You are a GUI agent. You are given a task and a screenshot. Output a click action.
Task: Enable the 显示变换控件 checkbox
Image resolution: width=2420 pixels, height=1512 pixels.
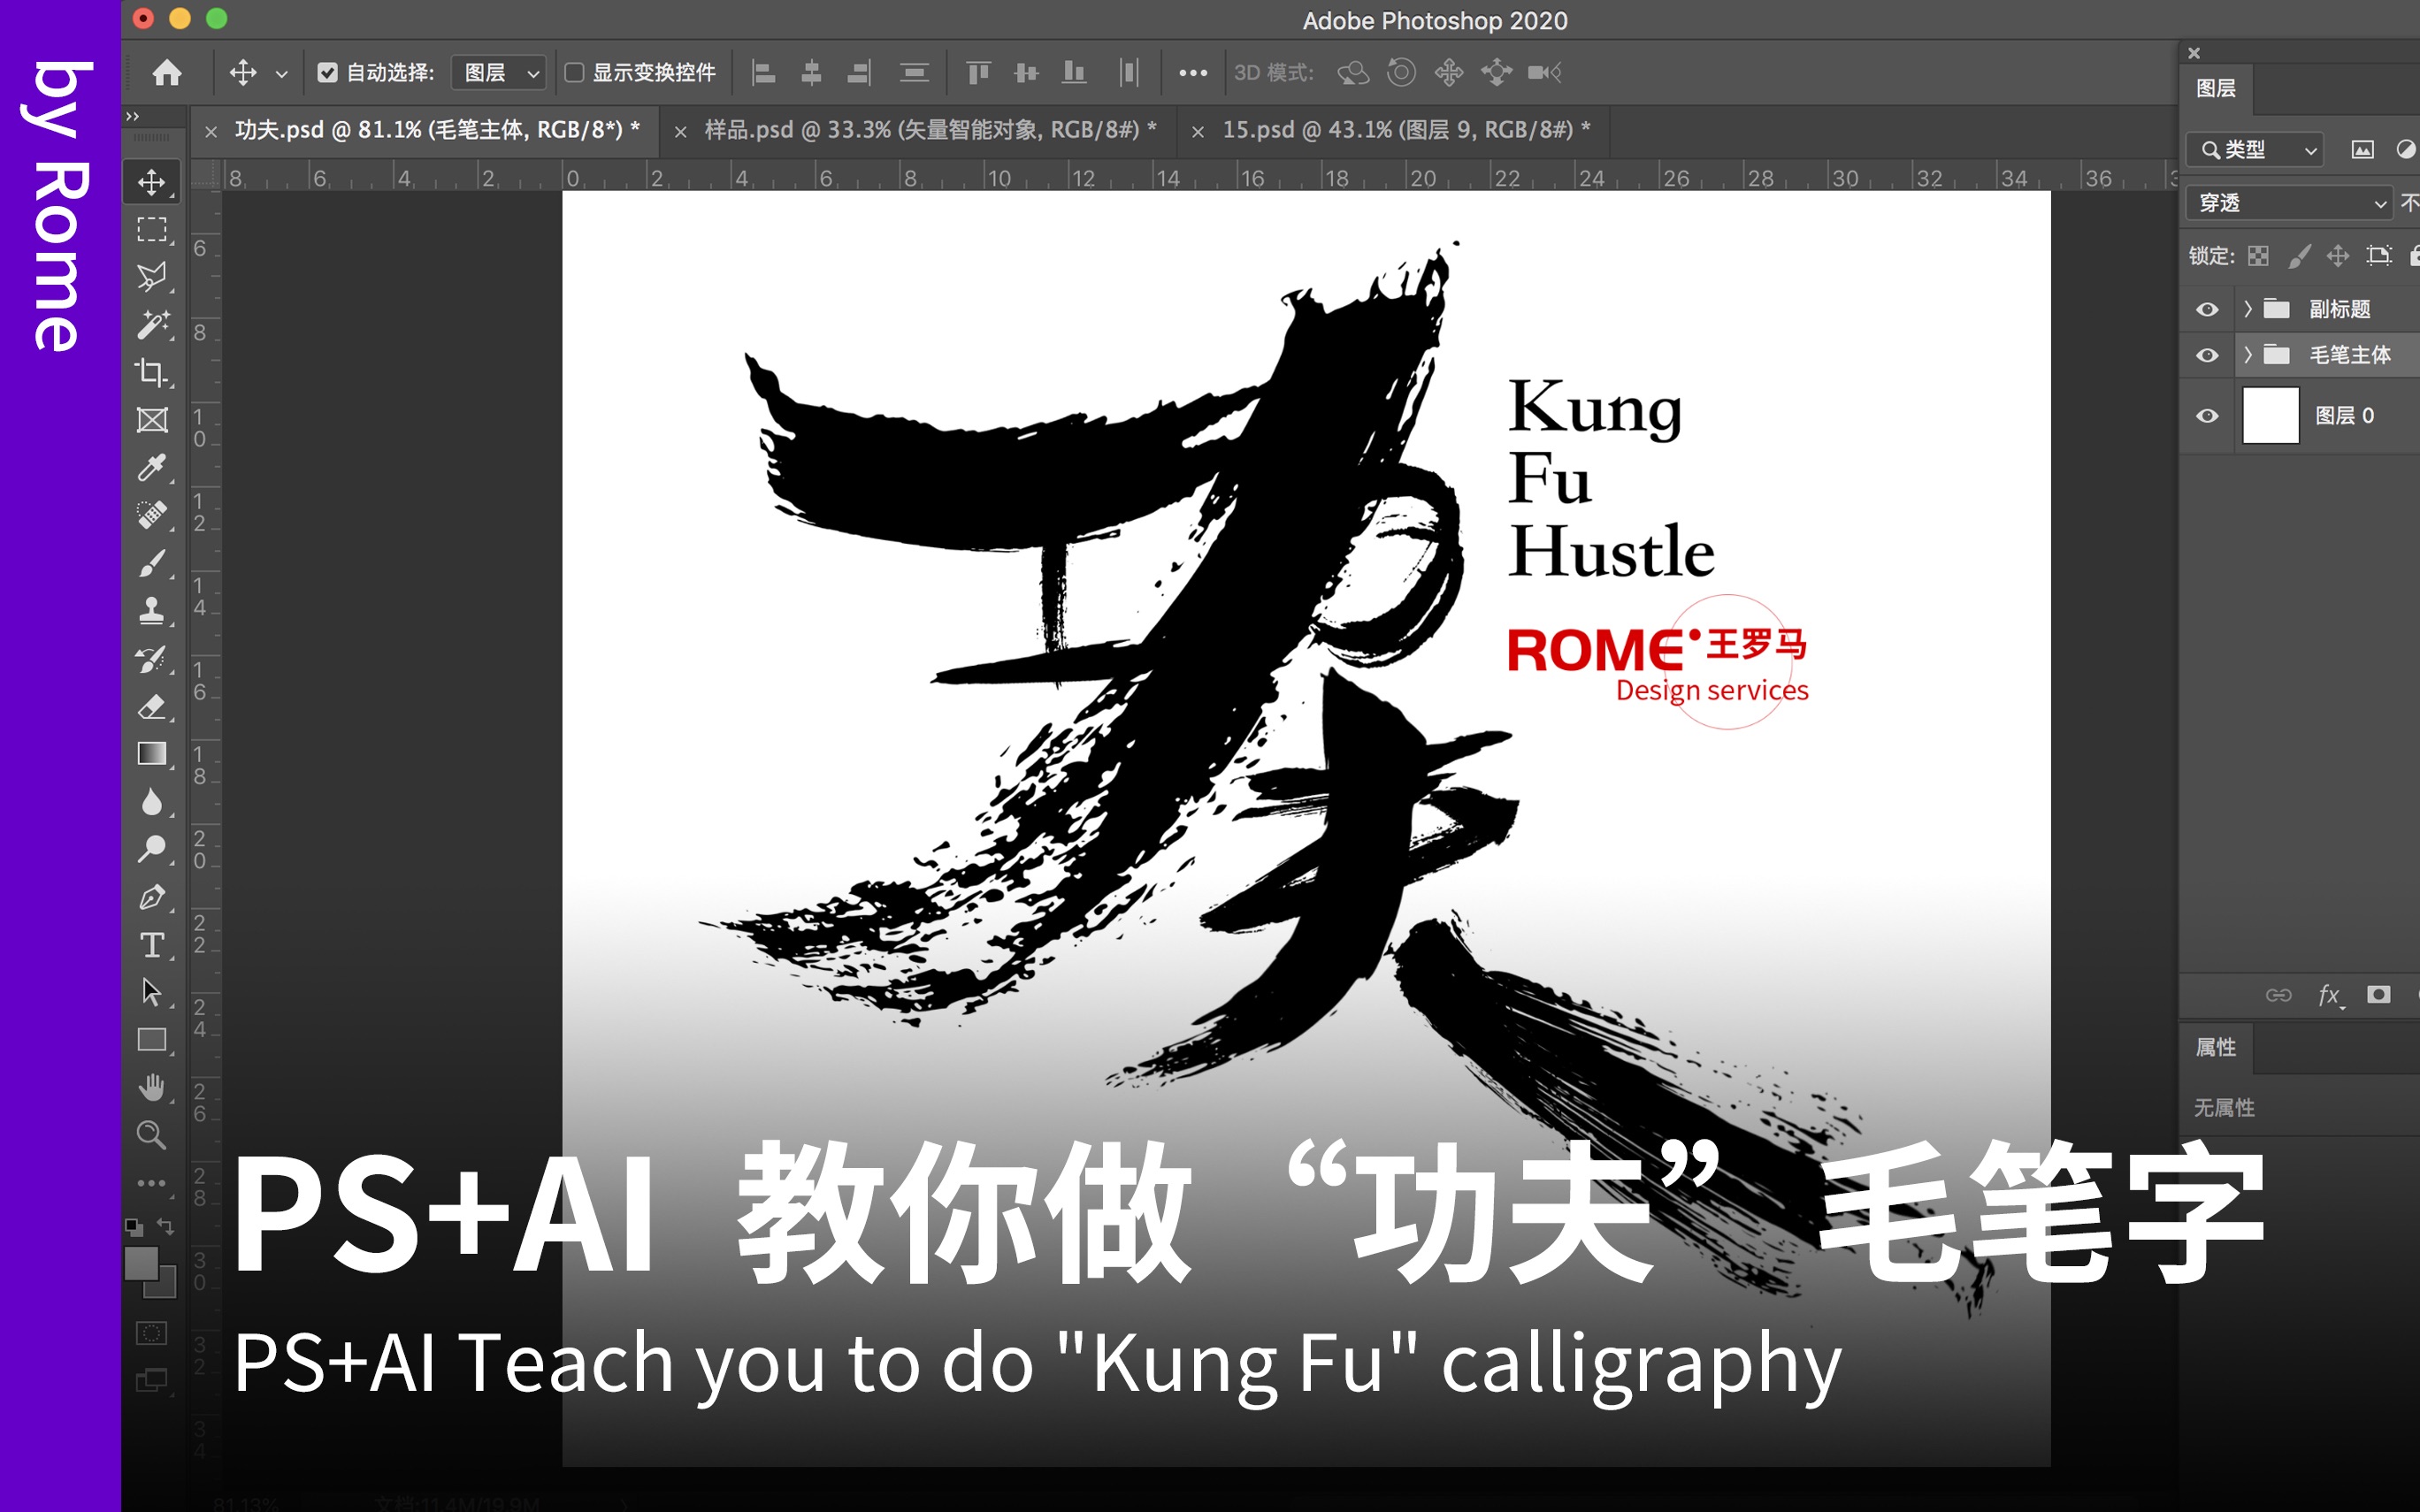tap(574, 72)
